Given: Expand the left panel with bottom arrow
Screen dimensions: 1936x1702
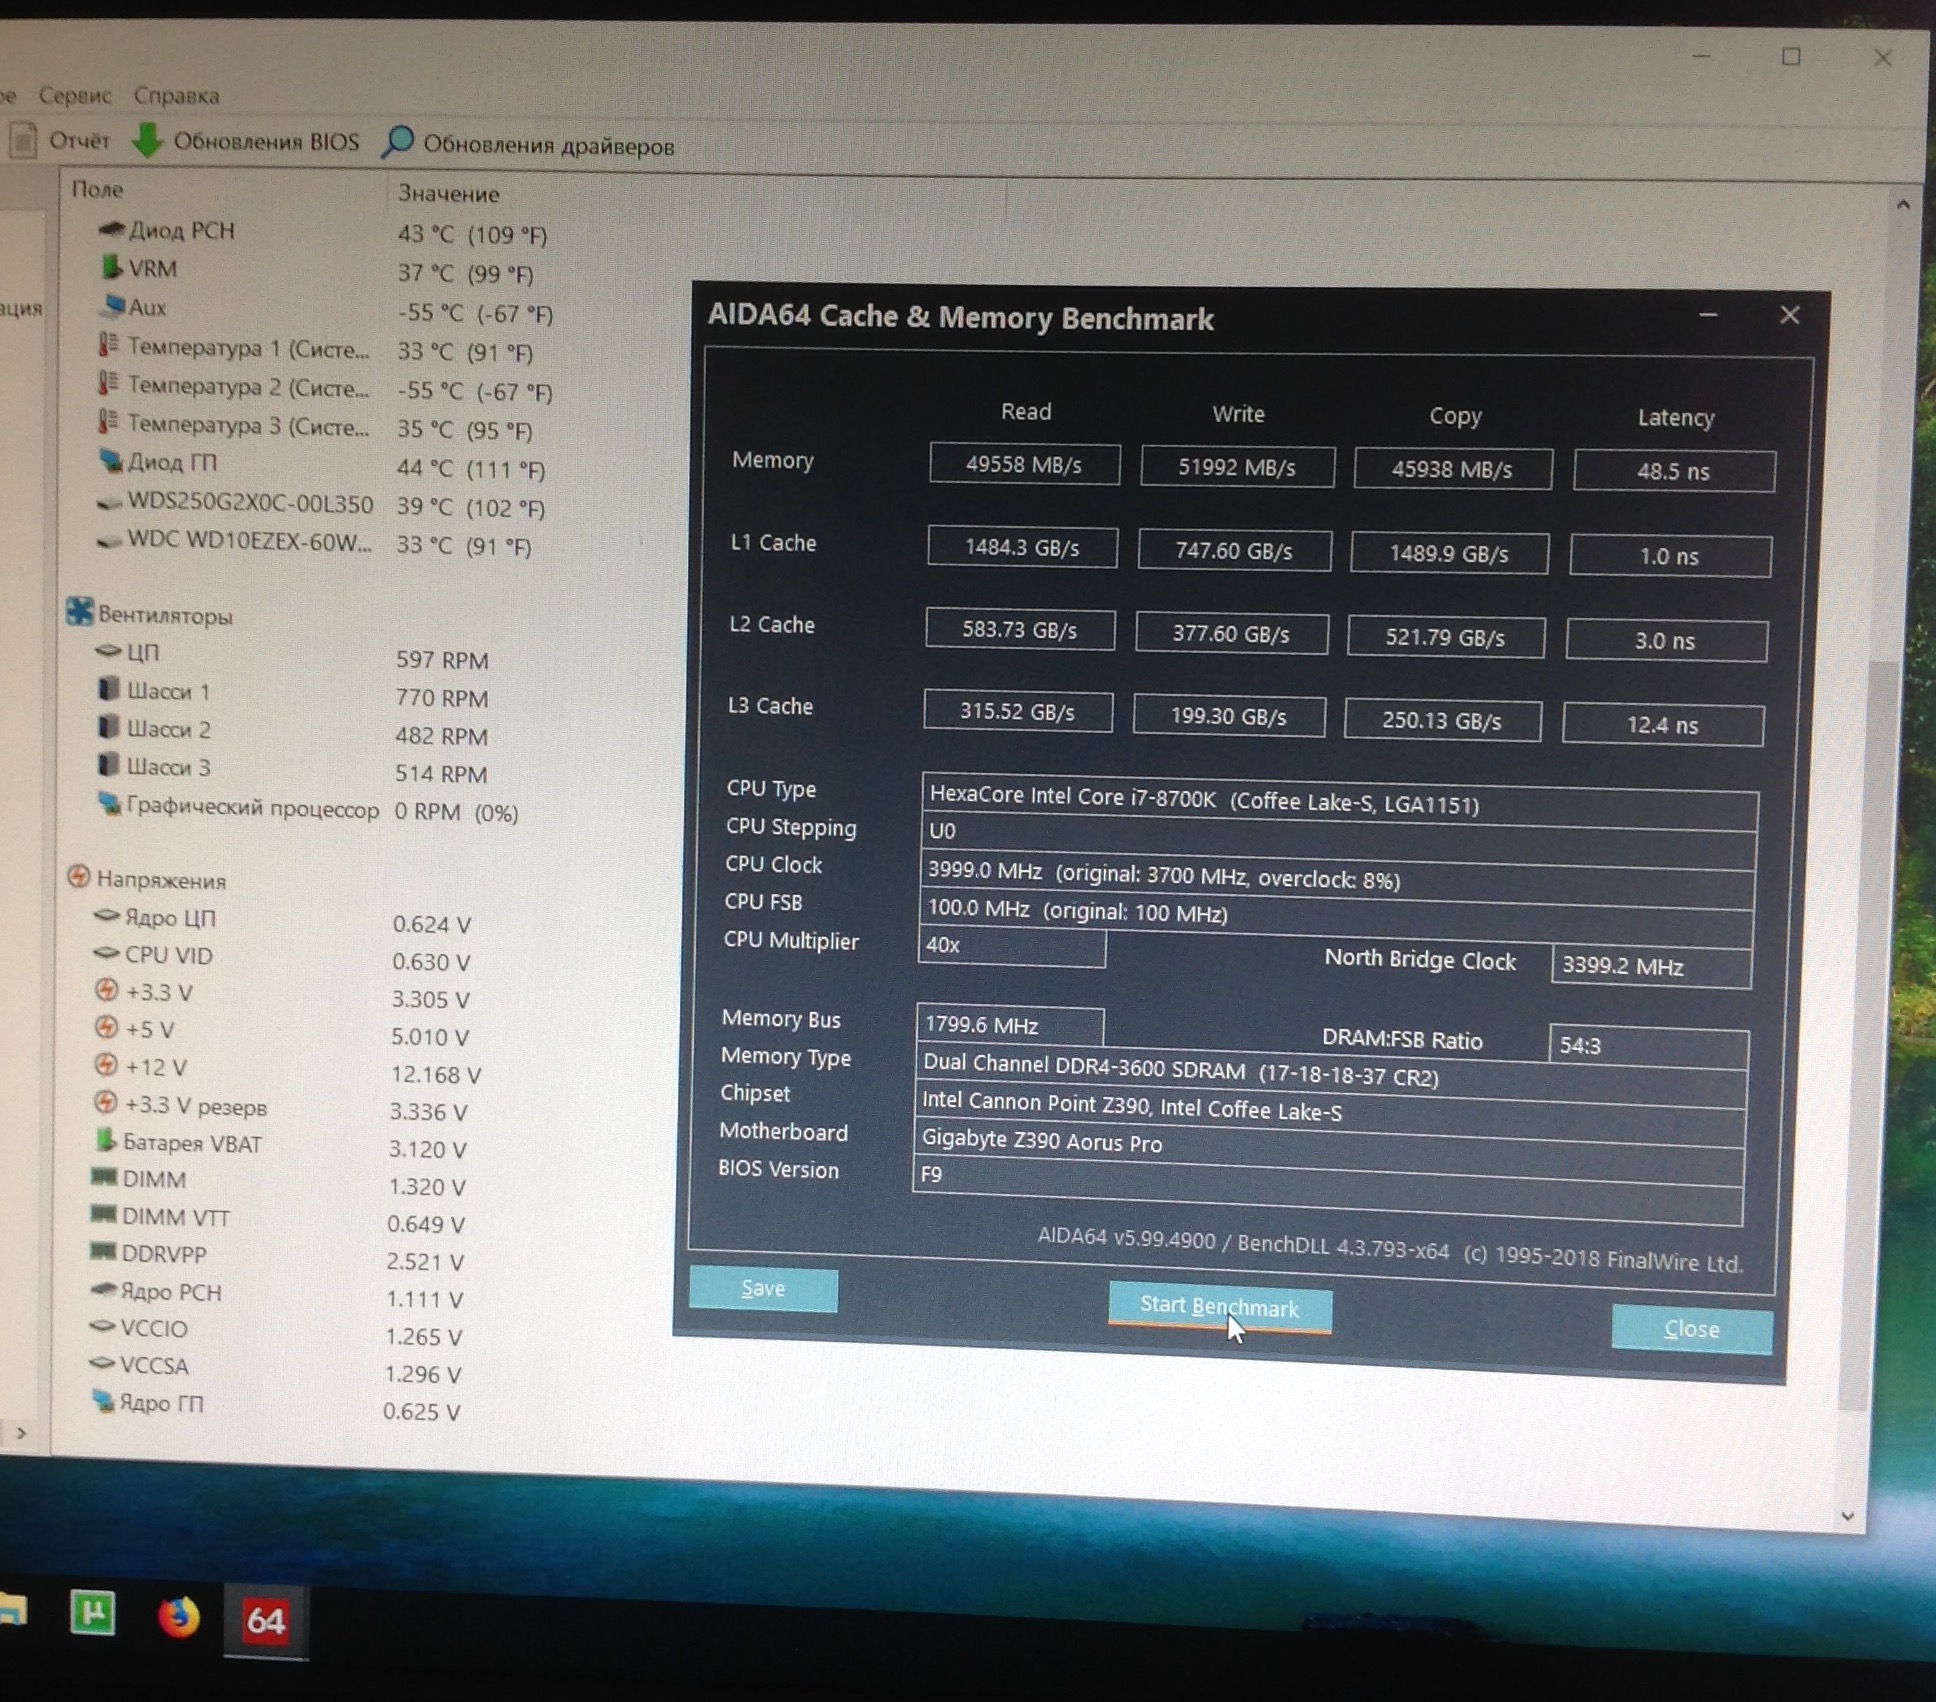Looking at the screenshot, I should [21, 1433].
